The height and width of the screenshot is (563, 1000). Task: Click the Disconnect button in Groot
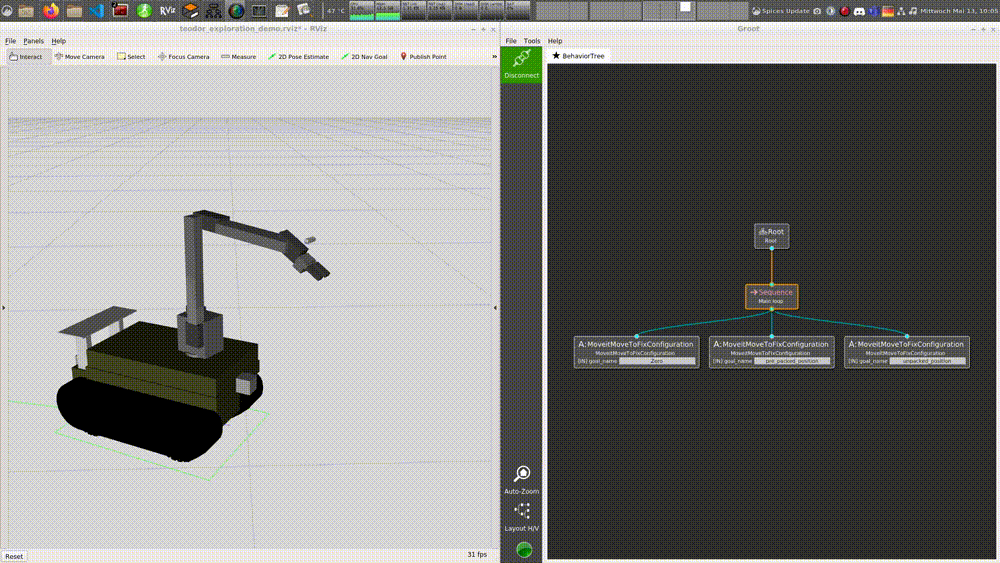pyautogui.click(x=521, y=64)
